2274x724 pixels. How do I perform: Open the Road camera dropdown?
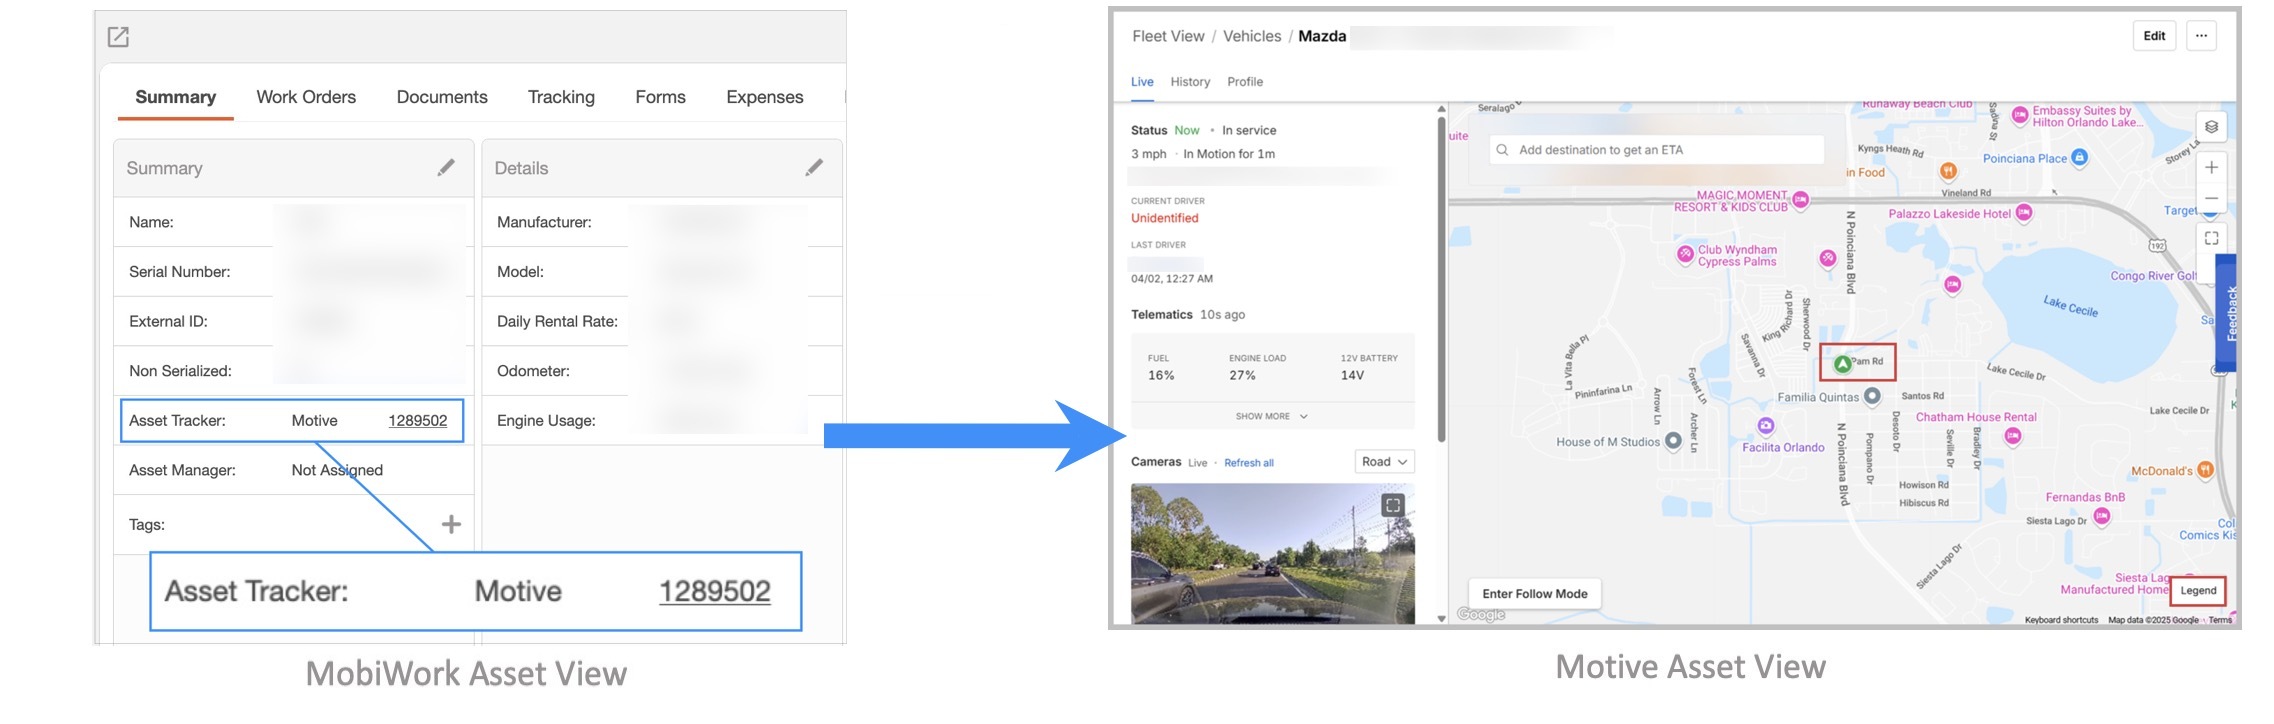click(1384, 462)
